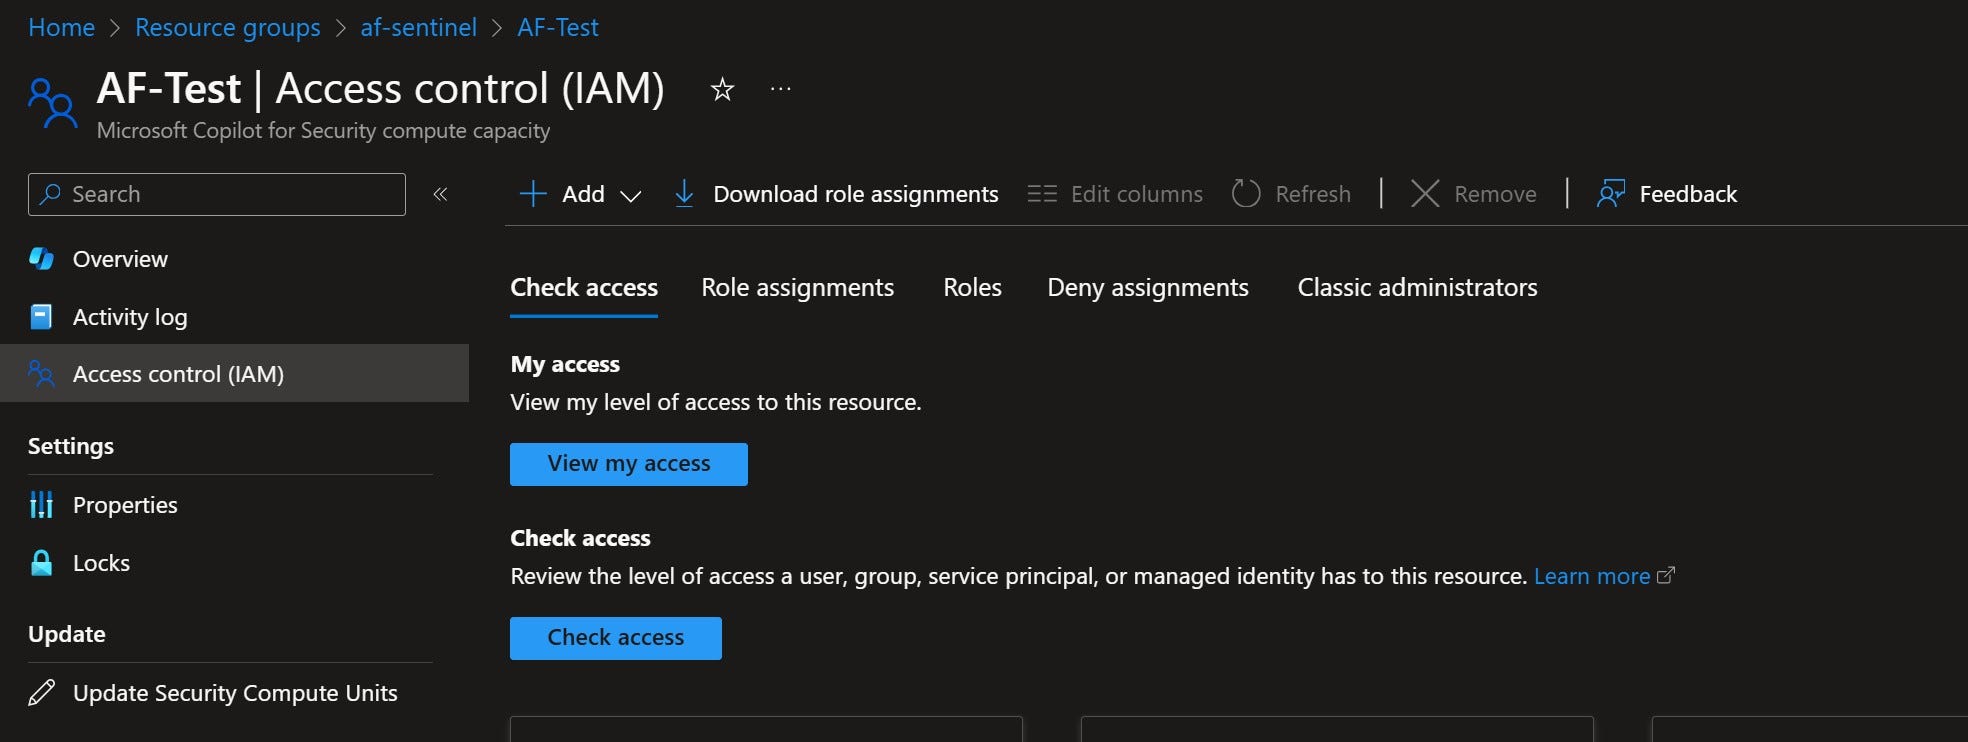Click the favorite star icon next to title
1968x742 pixels.
[722, 90]
